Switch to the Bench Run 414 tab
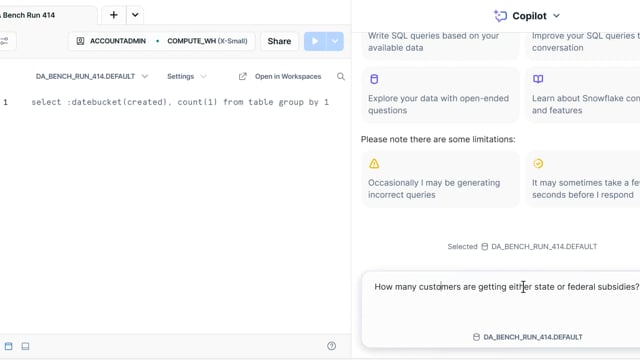640x360 pixels. [28, 15]
